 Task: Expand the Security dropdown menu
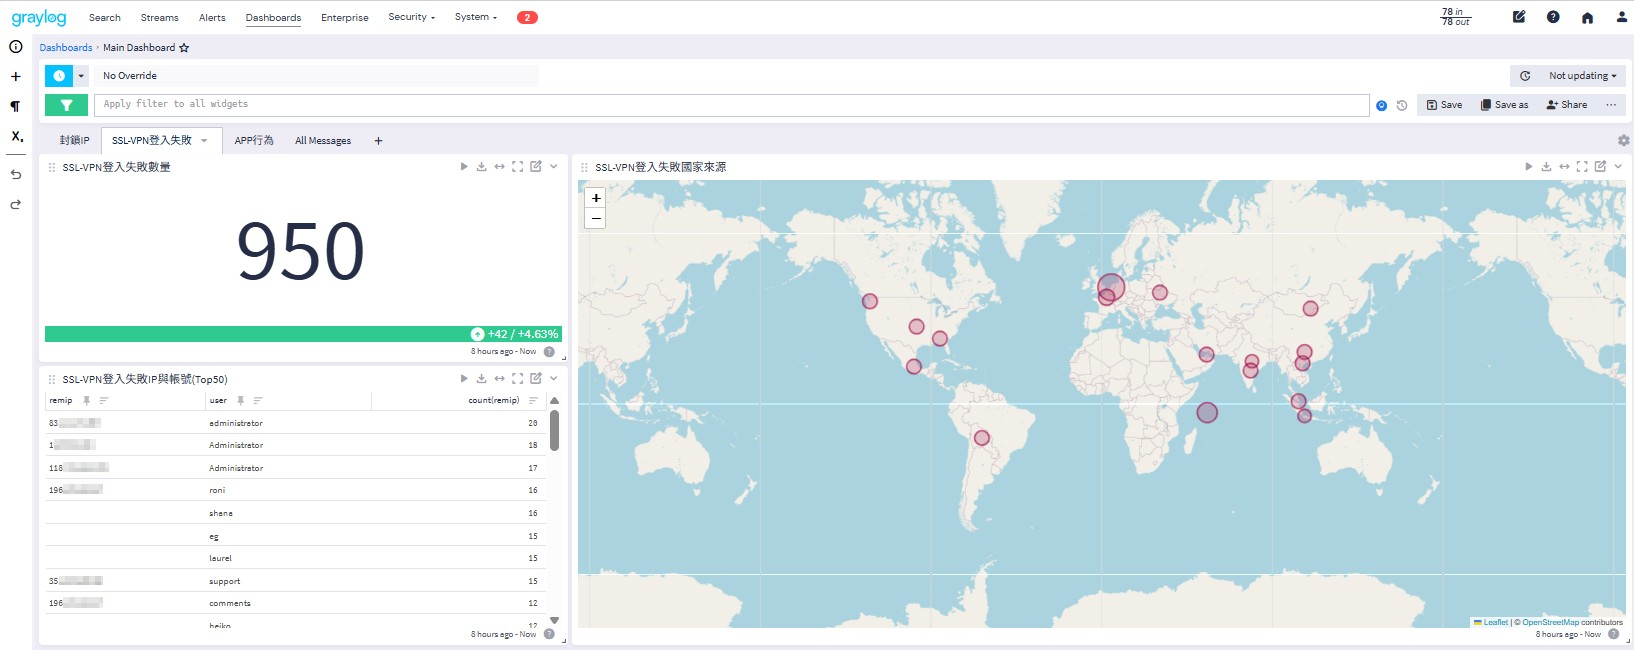[412, 17]
